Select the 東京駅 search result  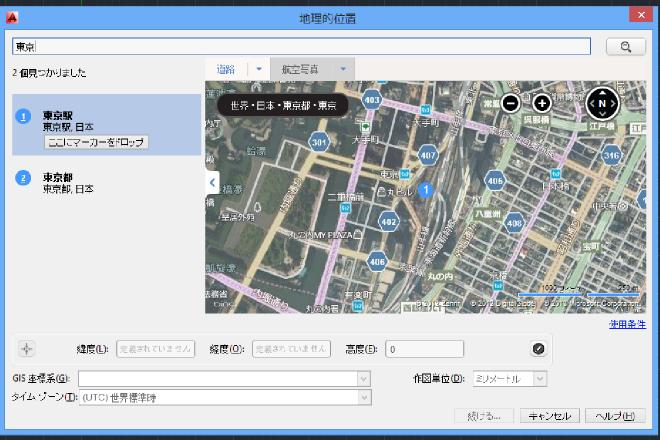coord(106,125)
